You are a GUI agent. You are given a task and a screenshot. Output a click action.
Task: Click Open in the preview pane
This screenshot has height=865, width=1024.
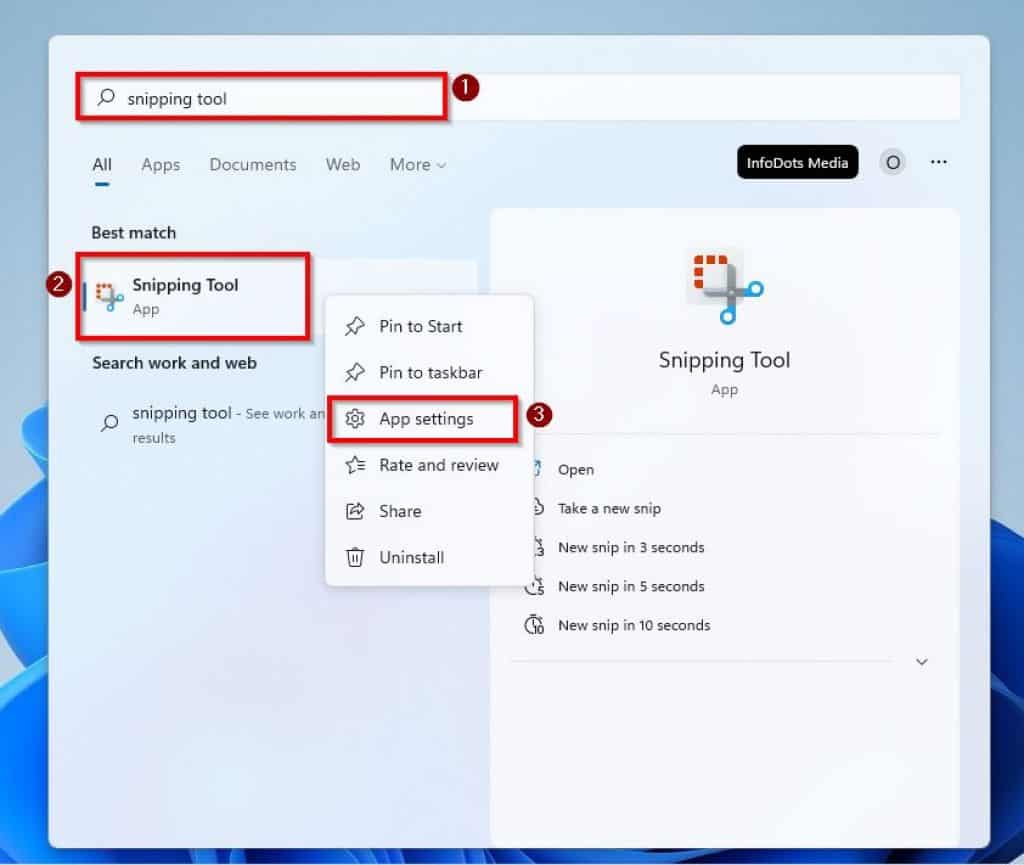(x=576, y=470)
